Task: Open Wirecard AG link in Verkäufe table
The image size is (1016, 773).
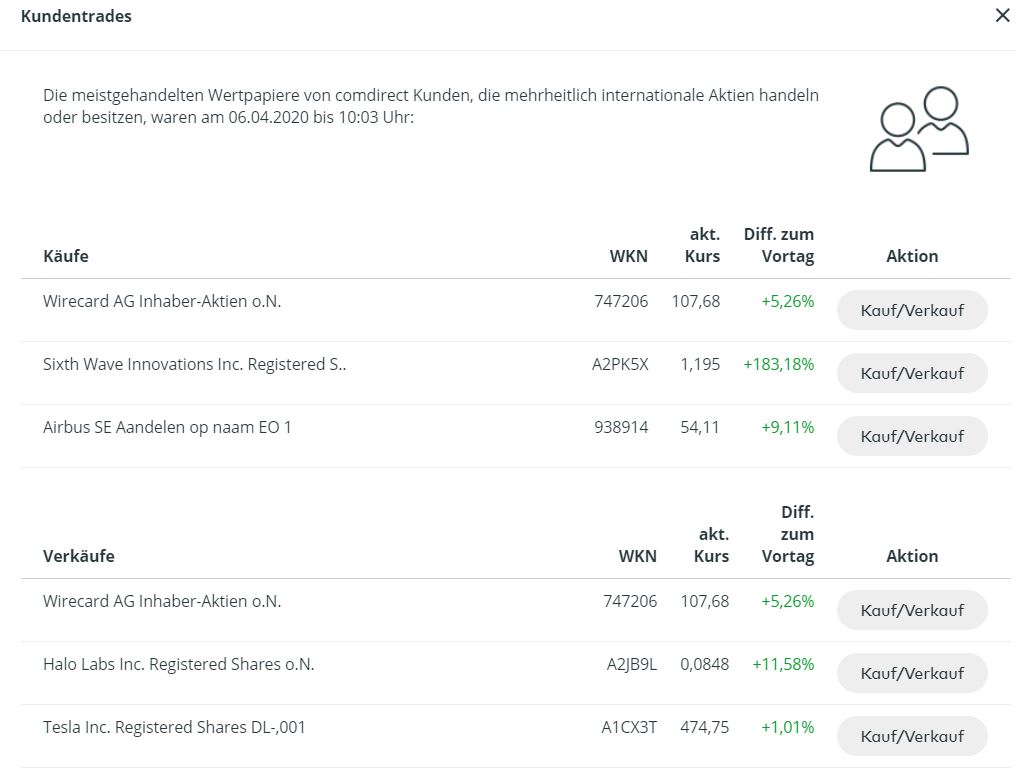Action: tap(162, 601)
